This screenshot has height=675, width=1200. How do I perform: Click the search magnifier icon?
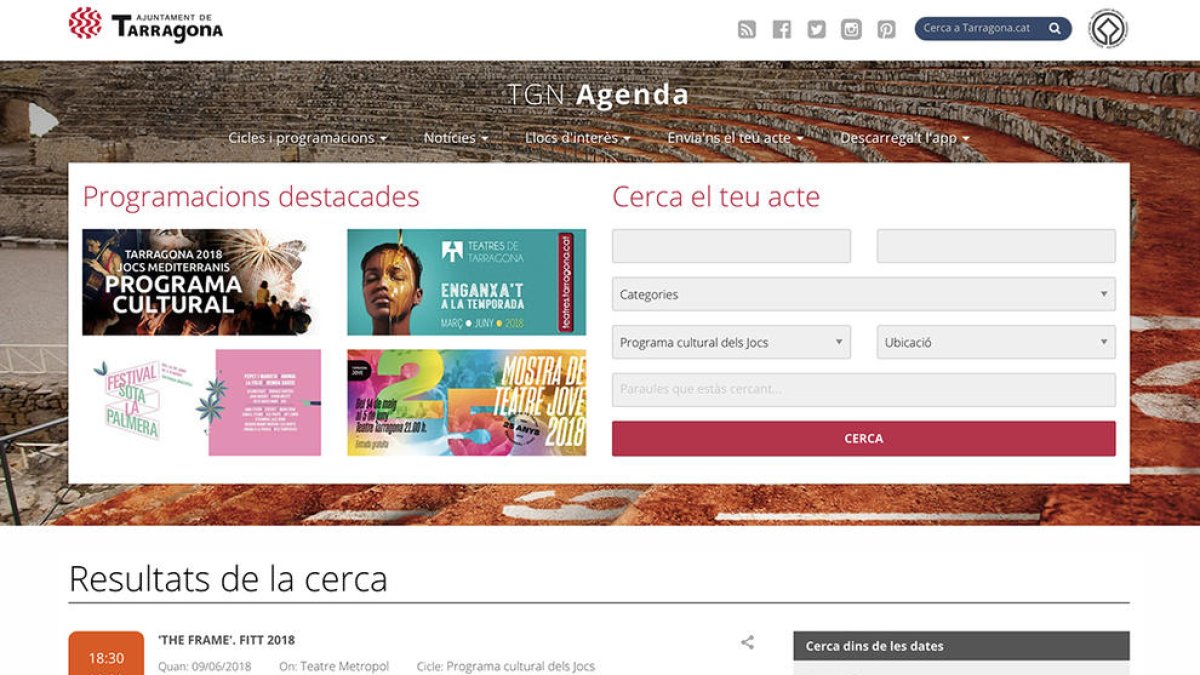coord(1055,28)
